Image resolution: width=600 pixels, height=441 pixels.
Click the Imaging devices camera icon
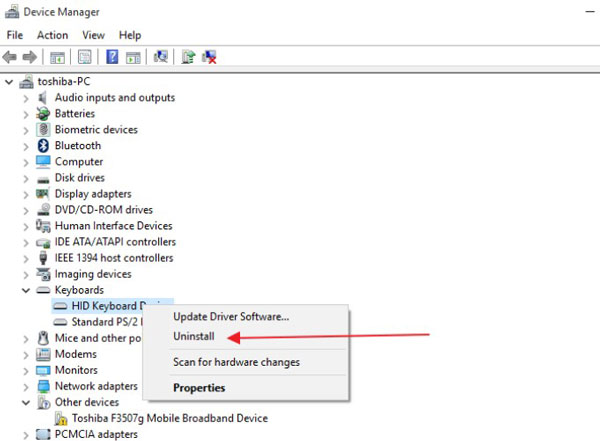coord(43,274)
